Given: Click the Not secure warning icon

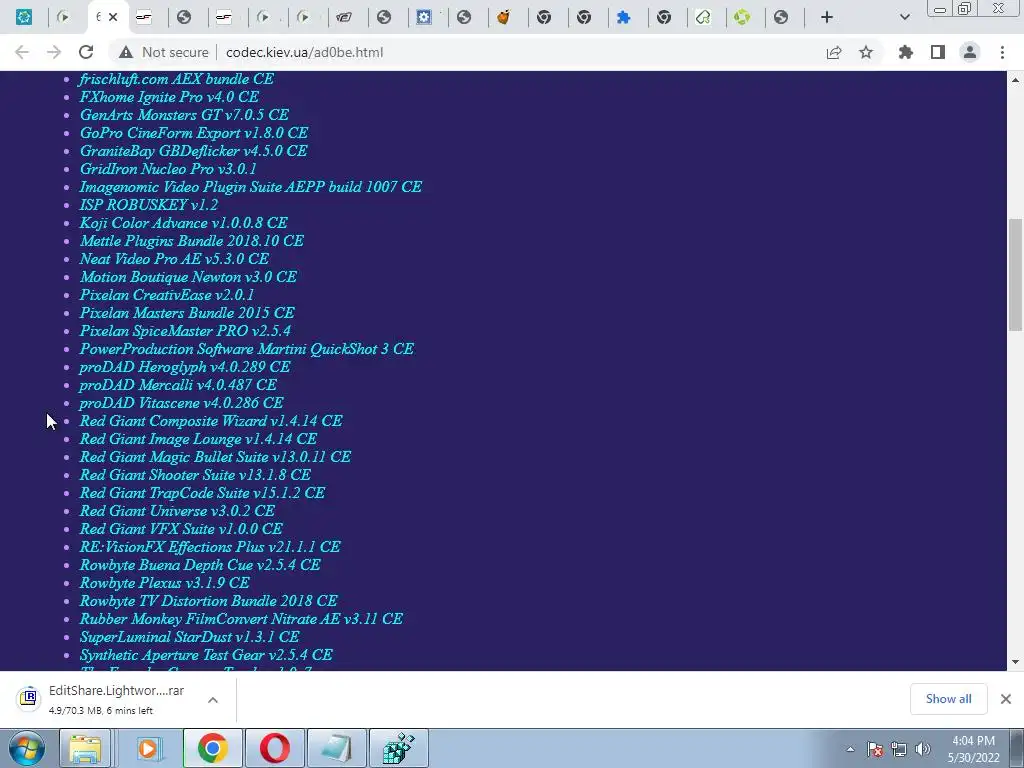Looking at the screenshot, I should (x=125, y=52).
